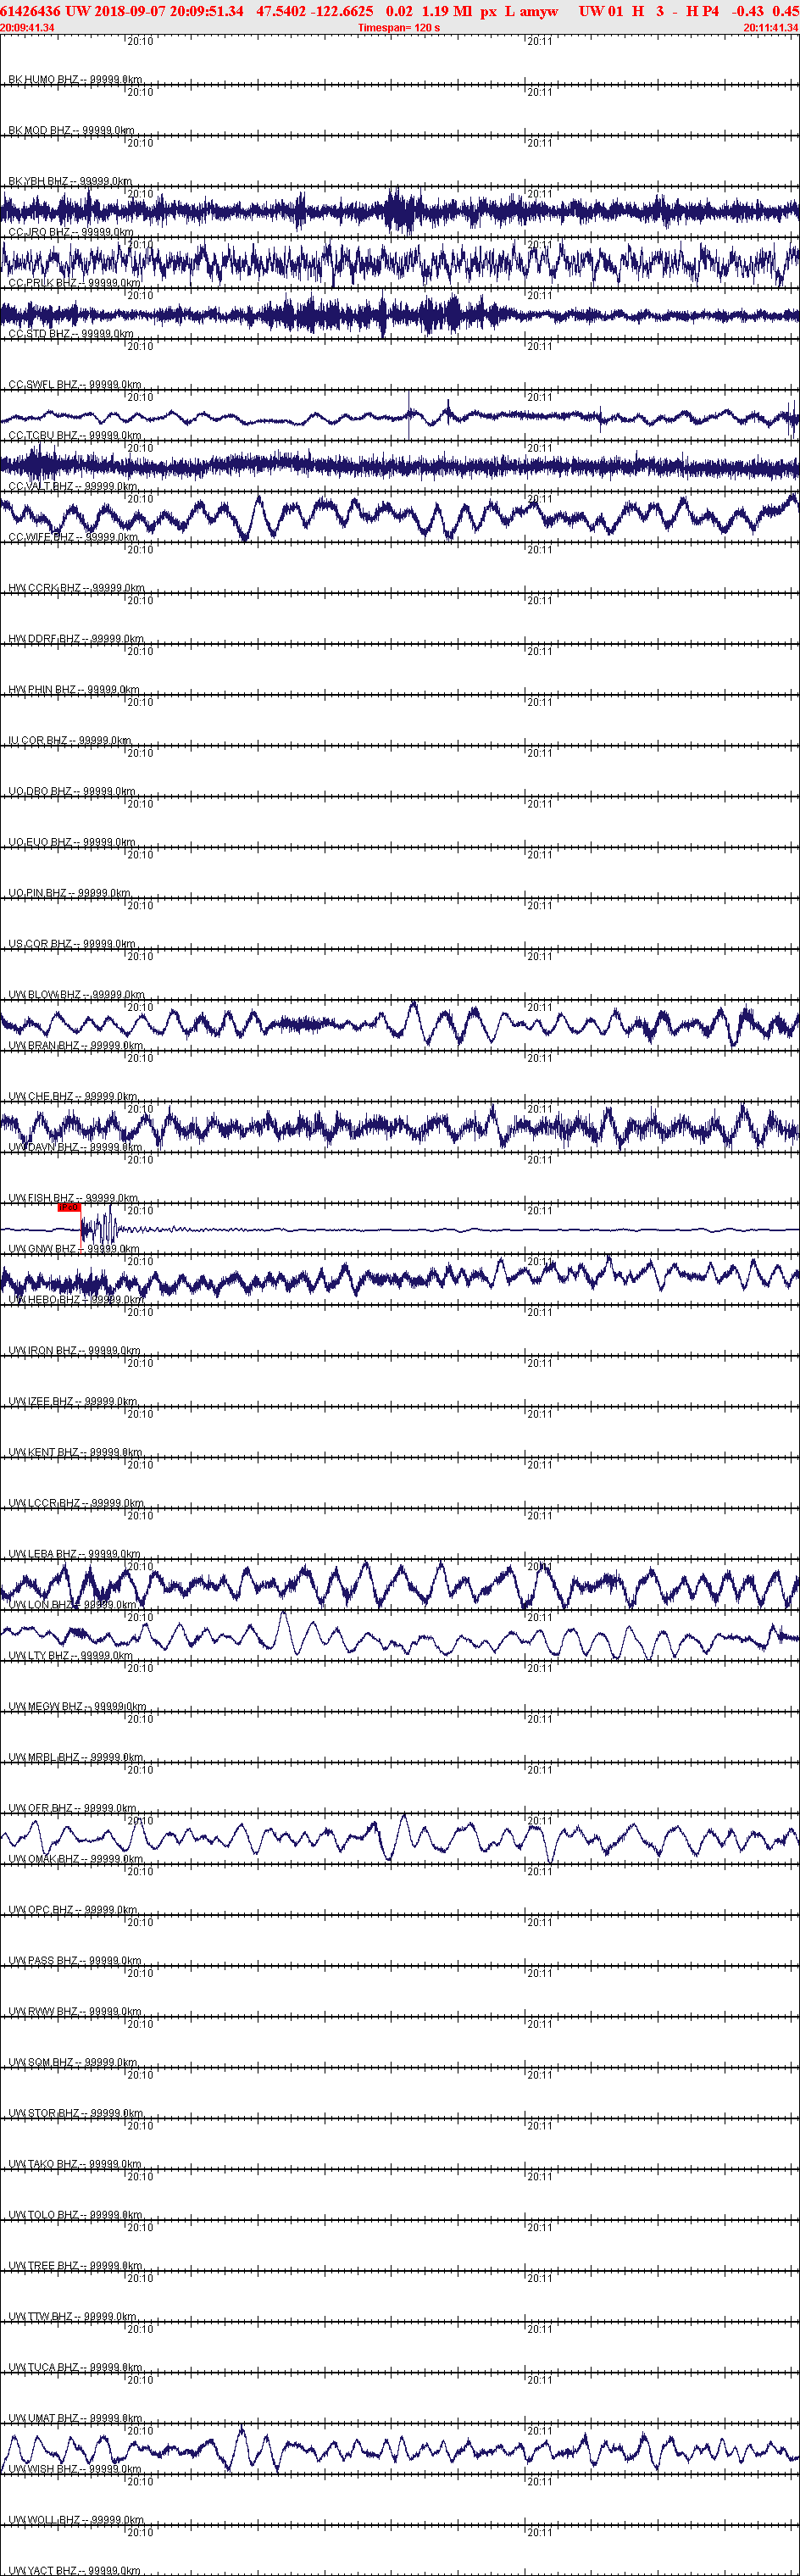Select the UW.HEBO.BHZ station label
This screenshot has width=800, height=2576.
point(75,1299)
